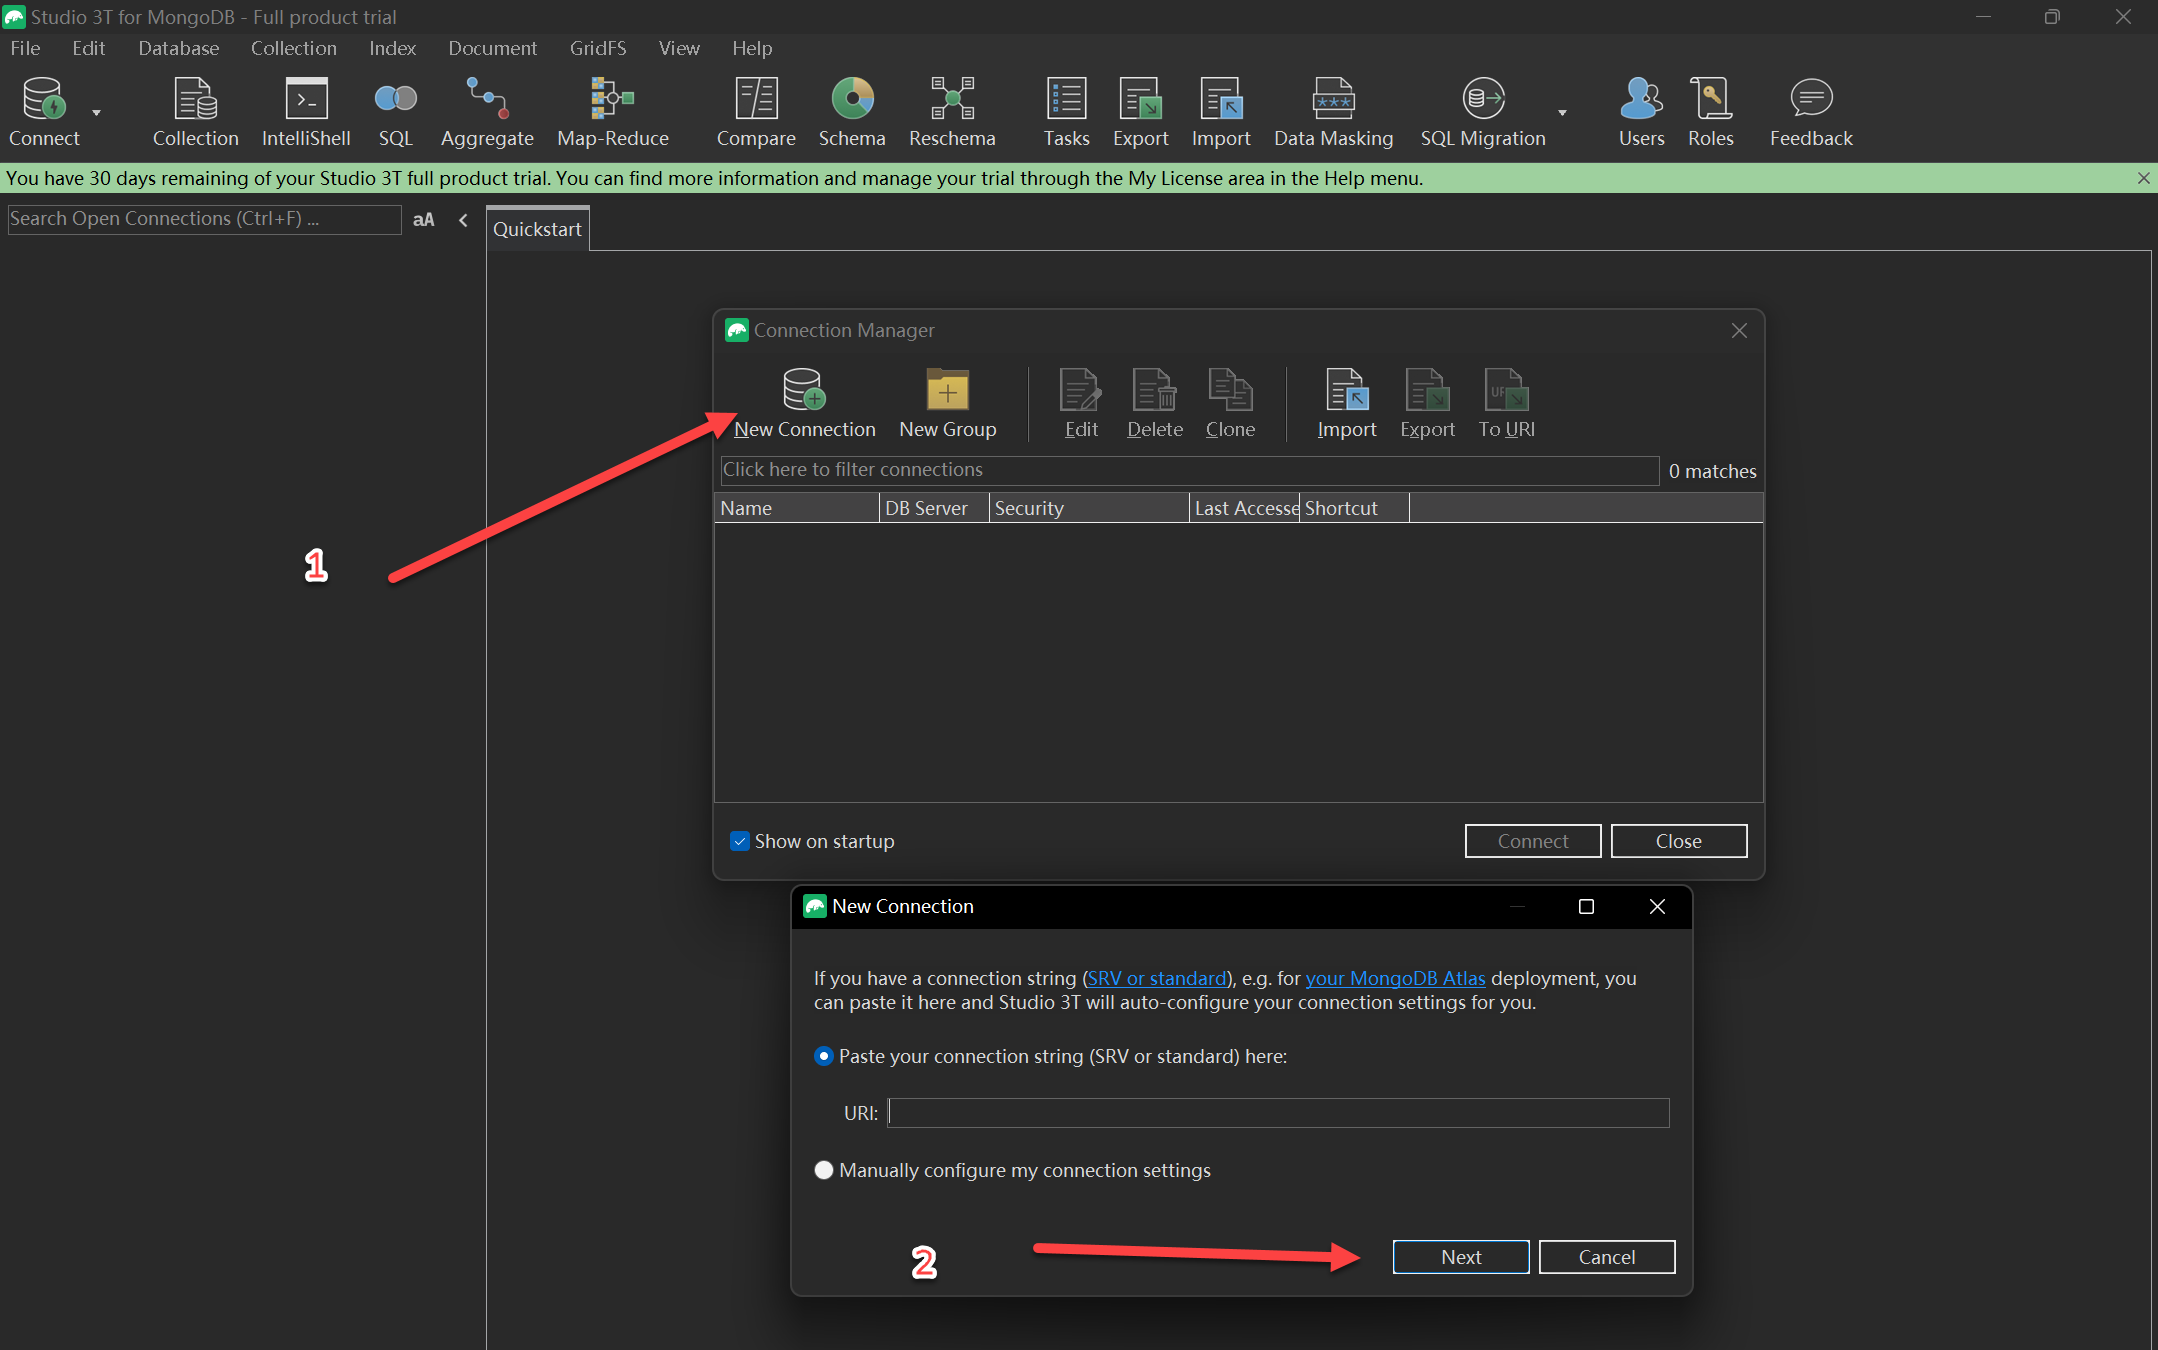Select Paste your connection string option

pyautogui.click(x=824, y=1056)
